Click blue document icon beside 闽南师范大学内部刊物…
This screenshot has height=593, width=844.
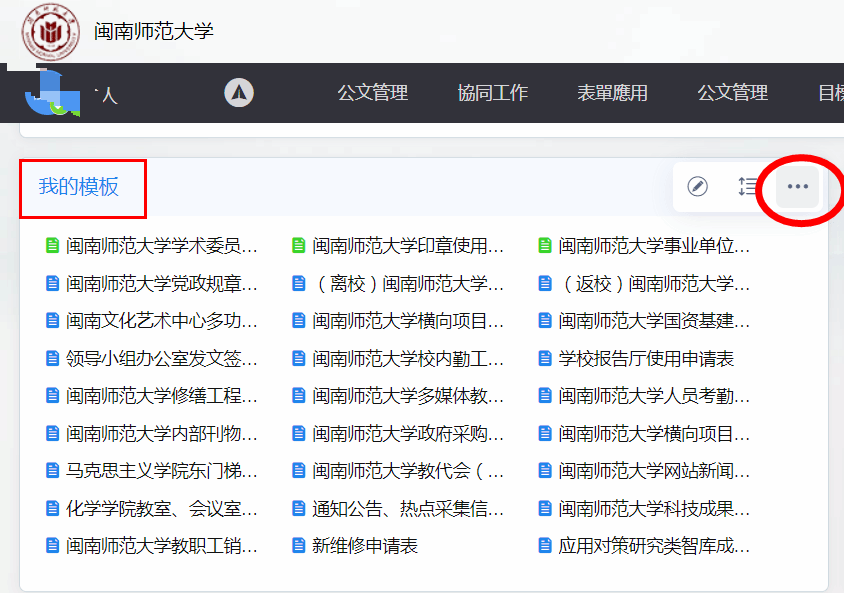point(52,434)
